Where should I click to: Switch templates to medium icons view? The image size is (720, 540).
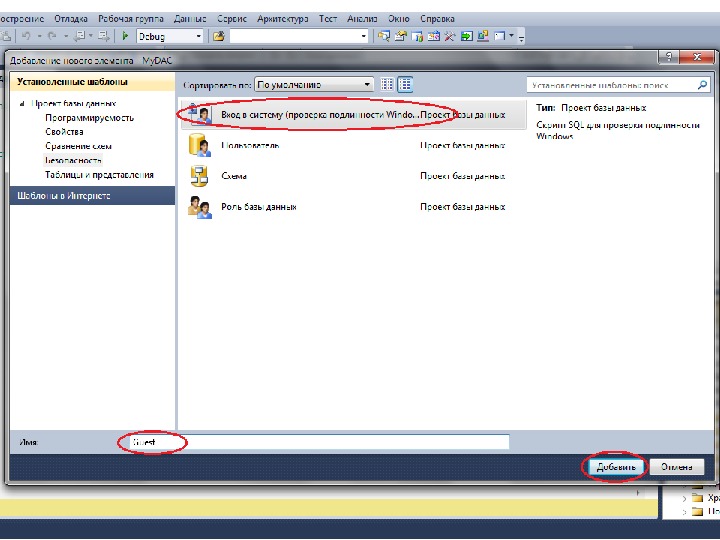point(405,84)
